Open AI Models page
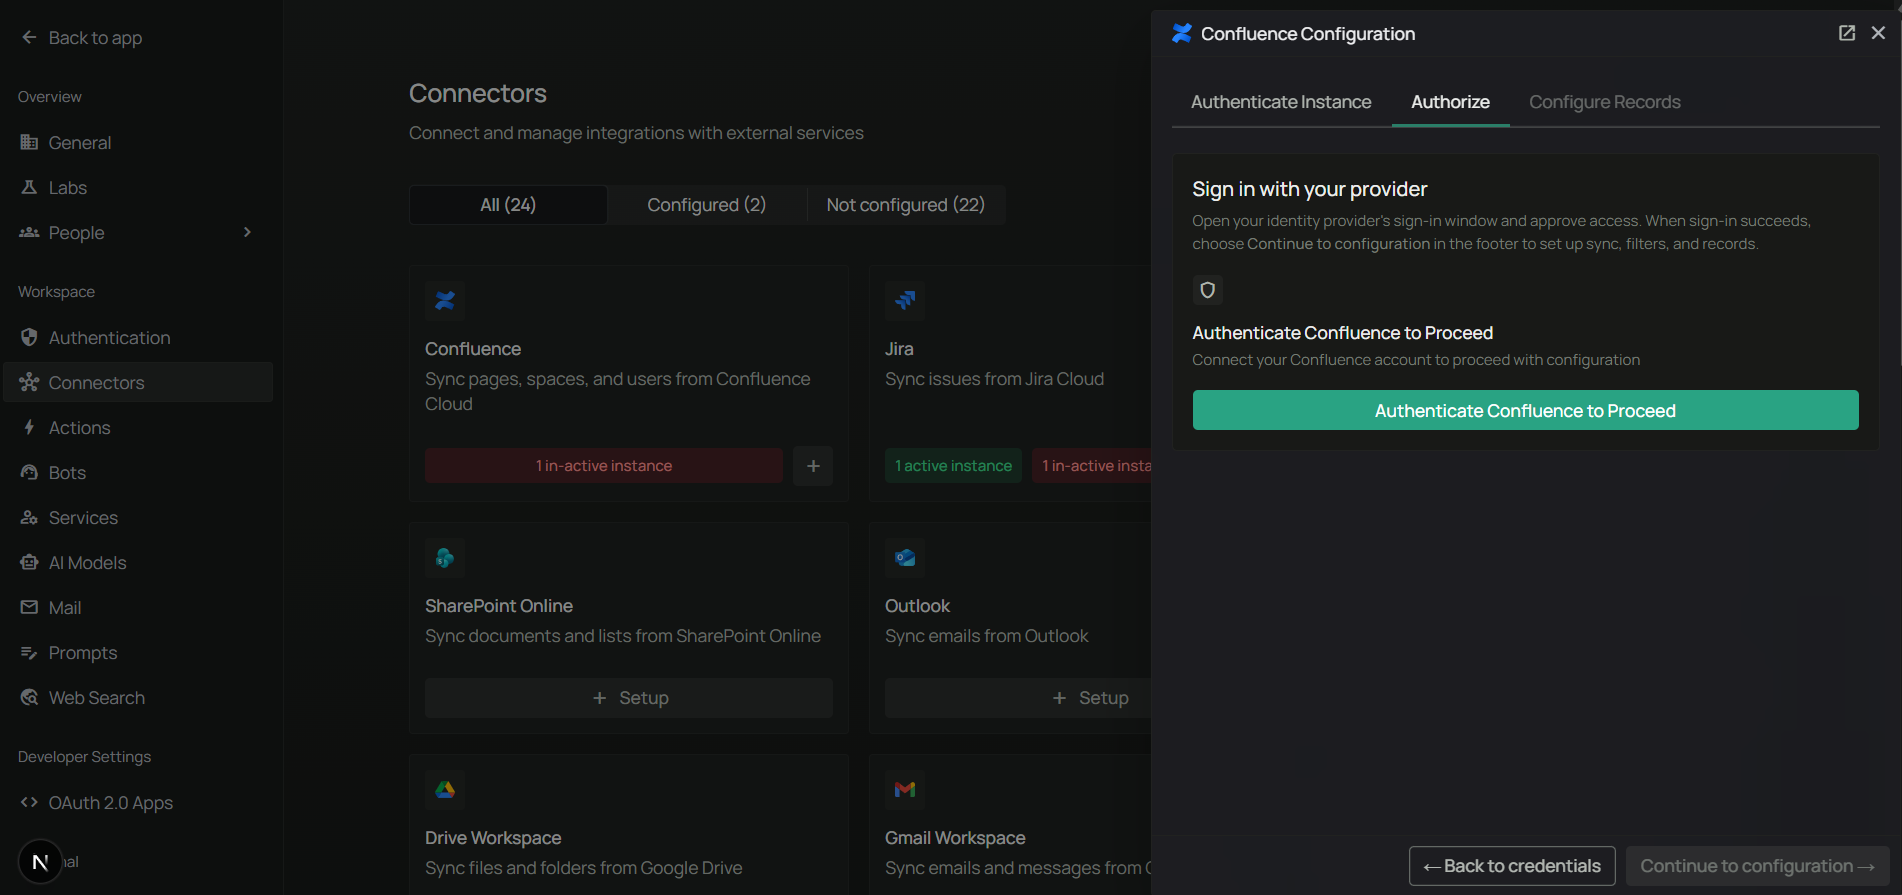This screenshot has height=895, width=1902. click(138, 562)
